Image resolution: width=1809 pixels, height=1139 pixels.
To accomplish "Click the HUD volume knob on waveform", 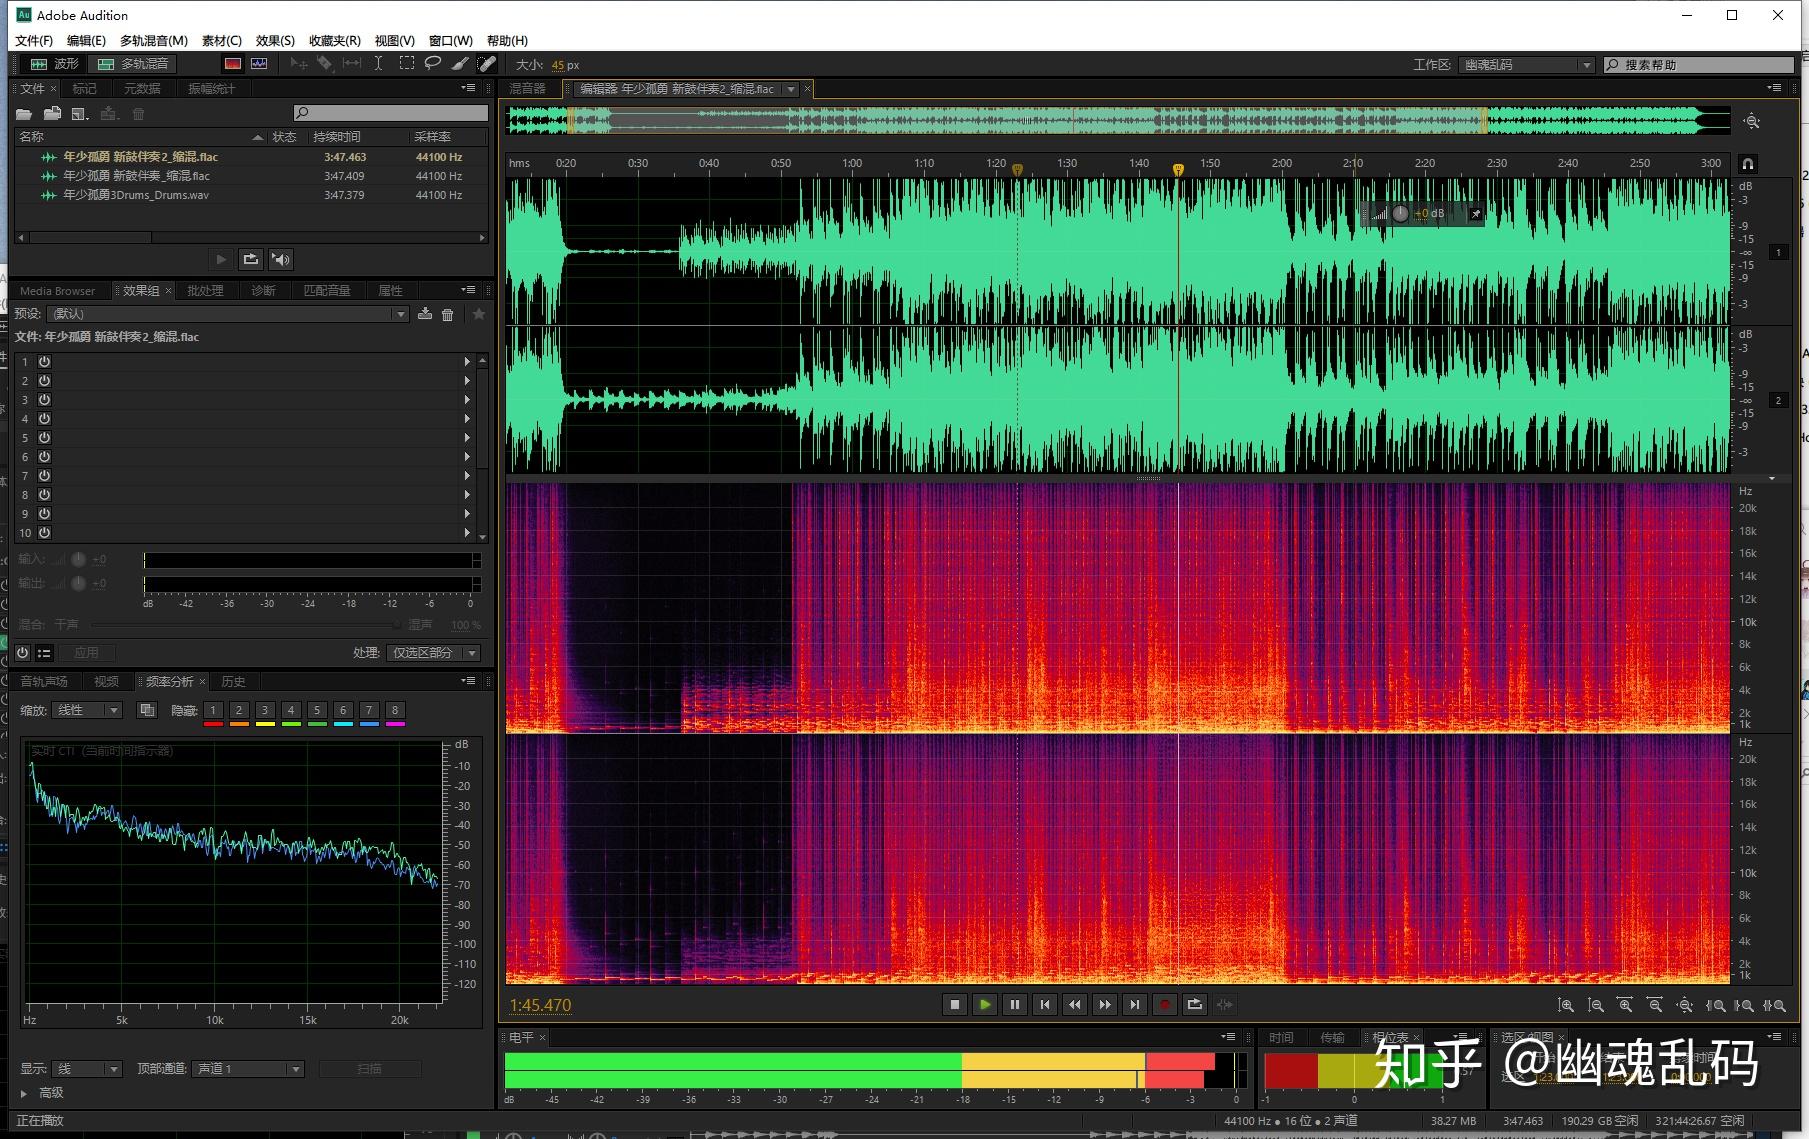I will pos(1400,213).
